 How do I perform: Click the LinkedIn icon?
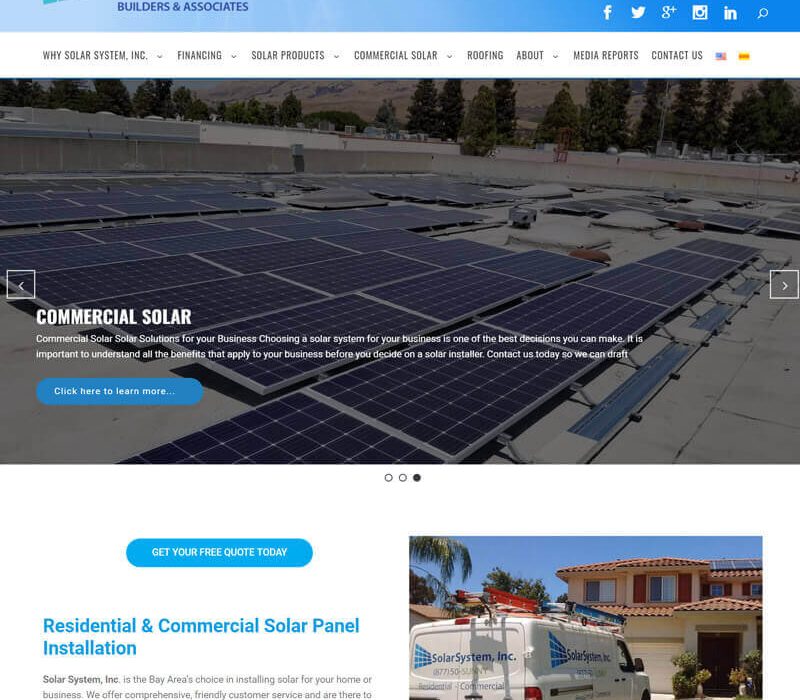tap(731, 13)
